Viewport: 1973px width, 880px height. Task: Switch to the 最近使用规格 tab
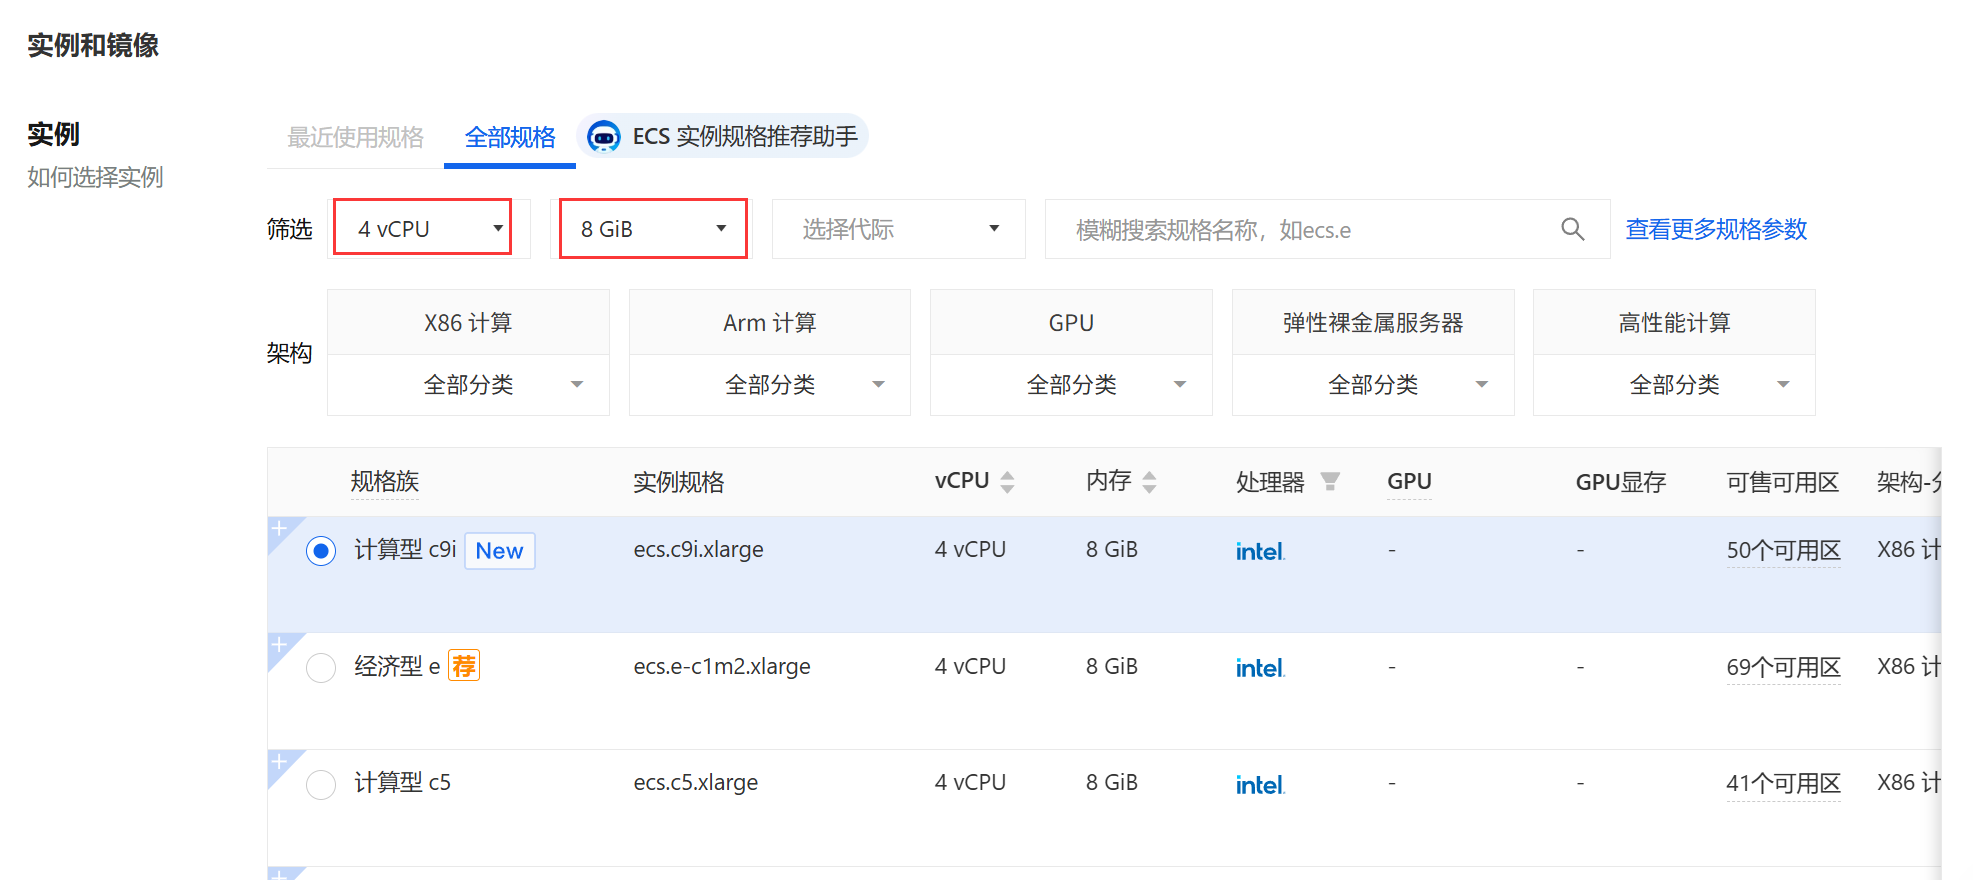[355, 137]
